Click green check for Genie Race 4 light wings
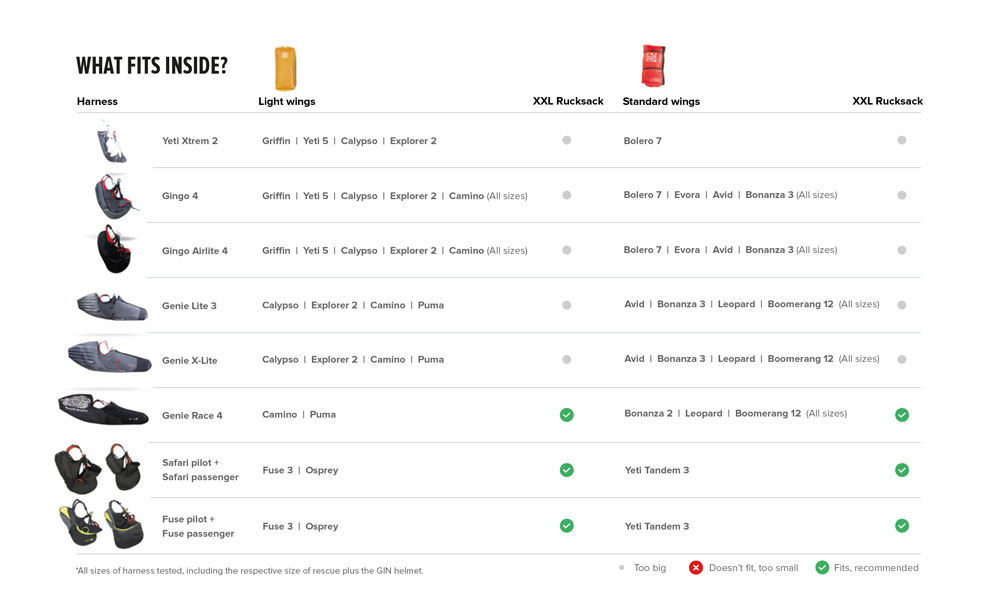The width and height of the screenshot is (1000, 607). (566, 415)
